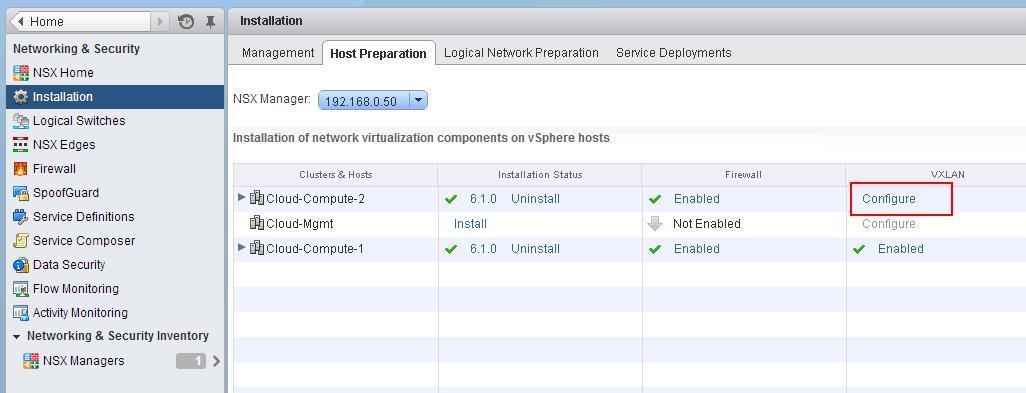Open NSX Managers chevron arrow
1026x393 pixels.
[217, 361]
